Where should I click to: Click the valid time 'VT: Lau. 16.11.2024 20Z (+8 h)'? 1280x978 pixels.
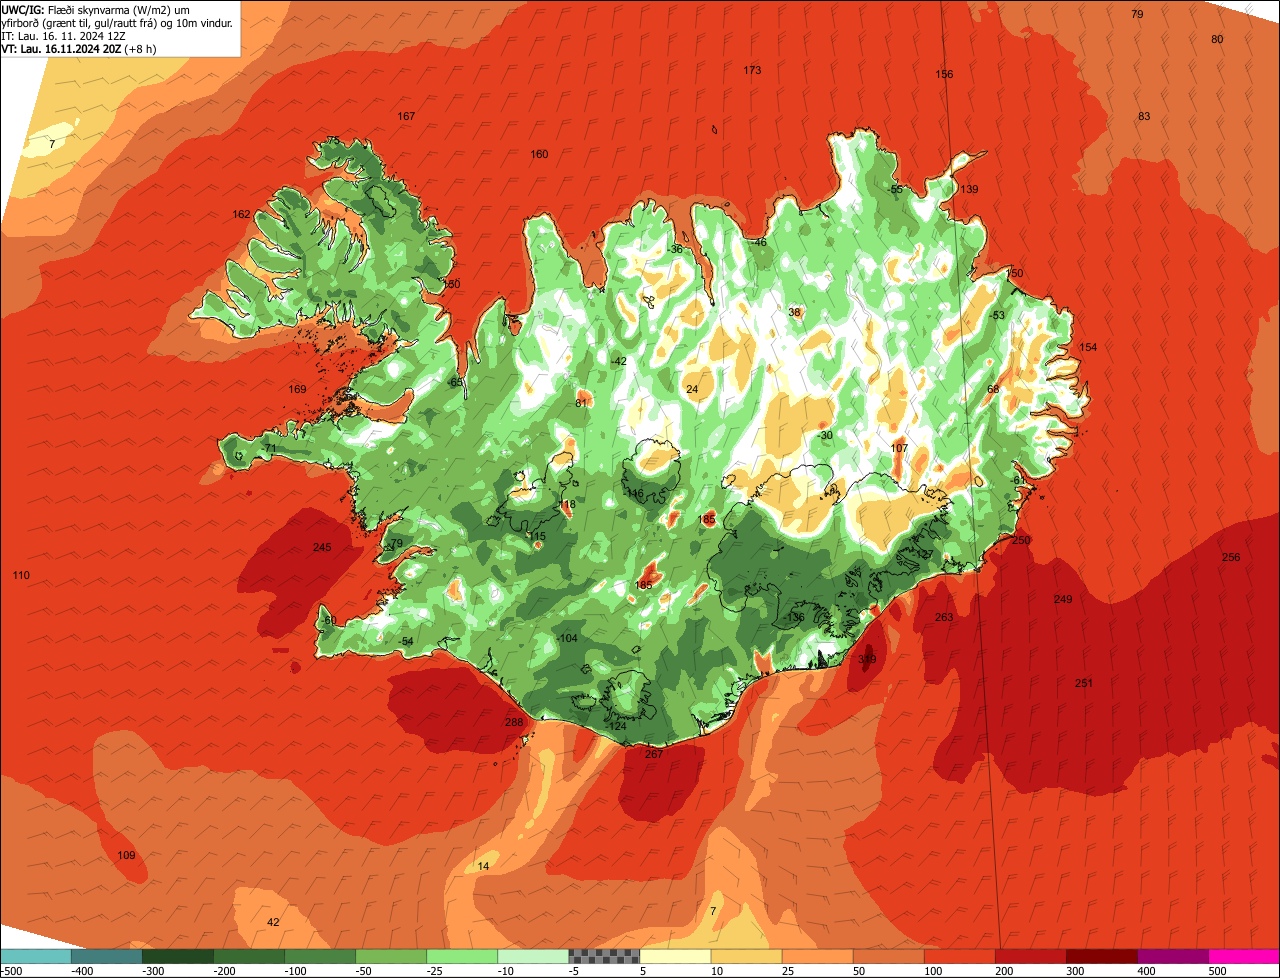[x=80, y=49]
